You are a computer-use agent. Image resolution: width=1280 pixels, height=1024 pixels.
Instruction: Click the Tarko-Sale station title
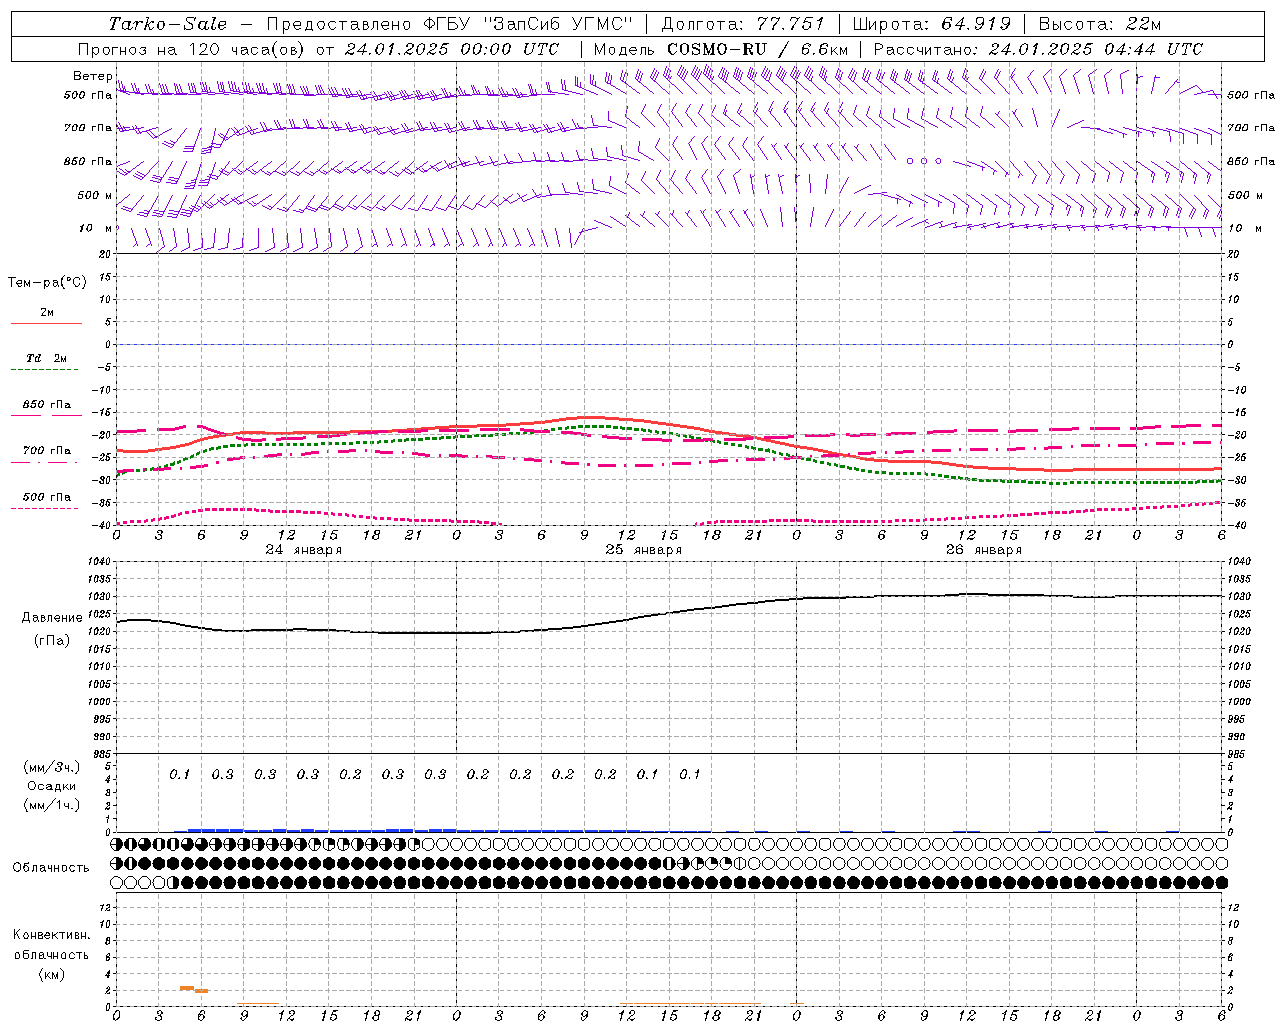pyautogui.click(x=168, y=24)
